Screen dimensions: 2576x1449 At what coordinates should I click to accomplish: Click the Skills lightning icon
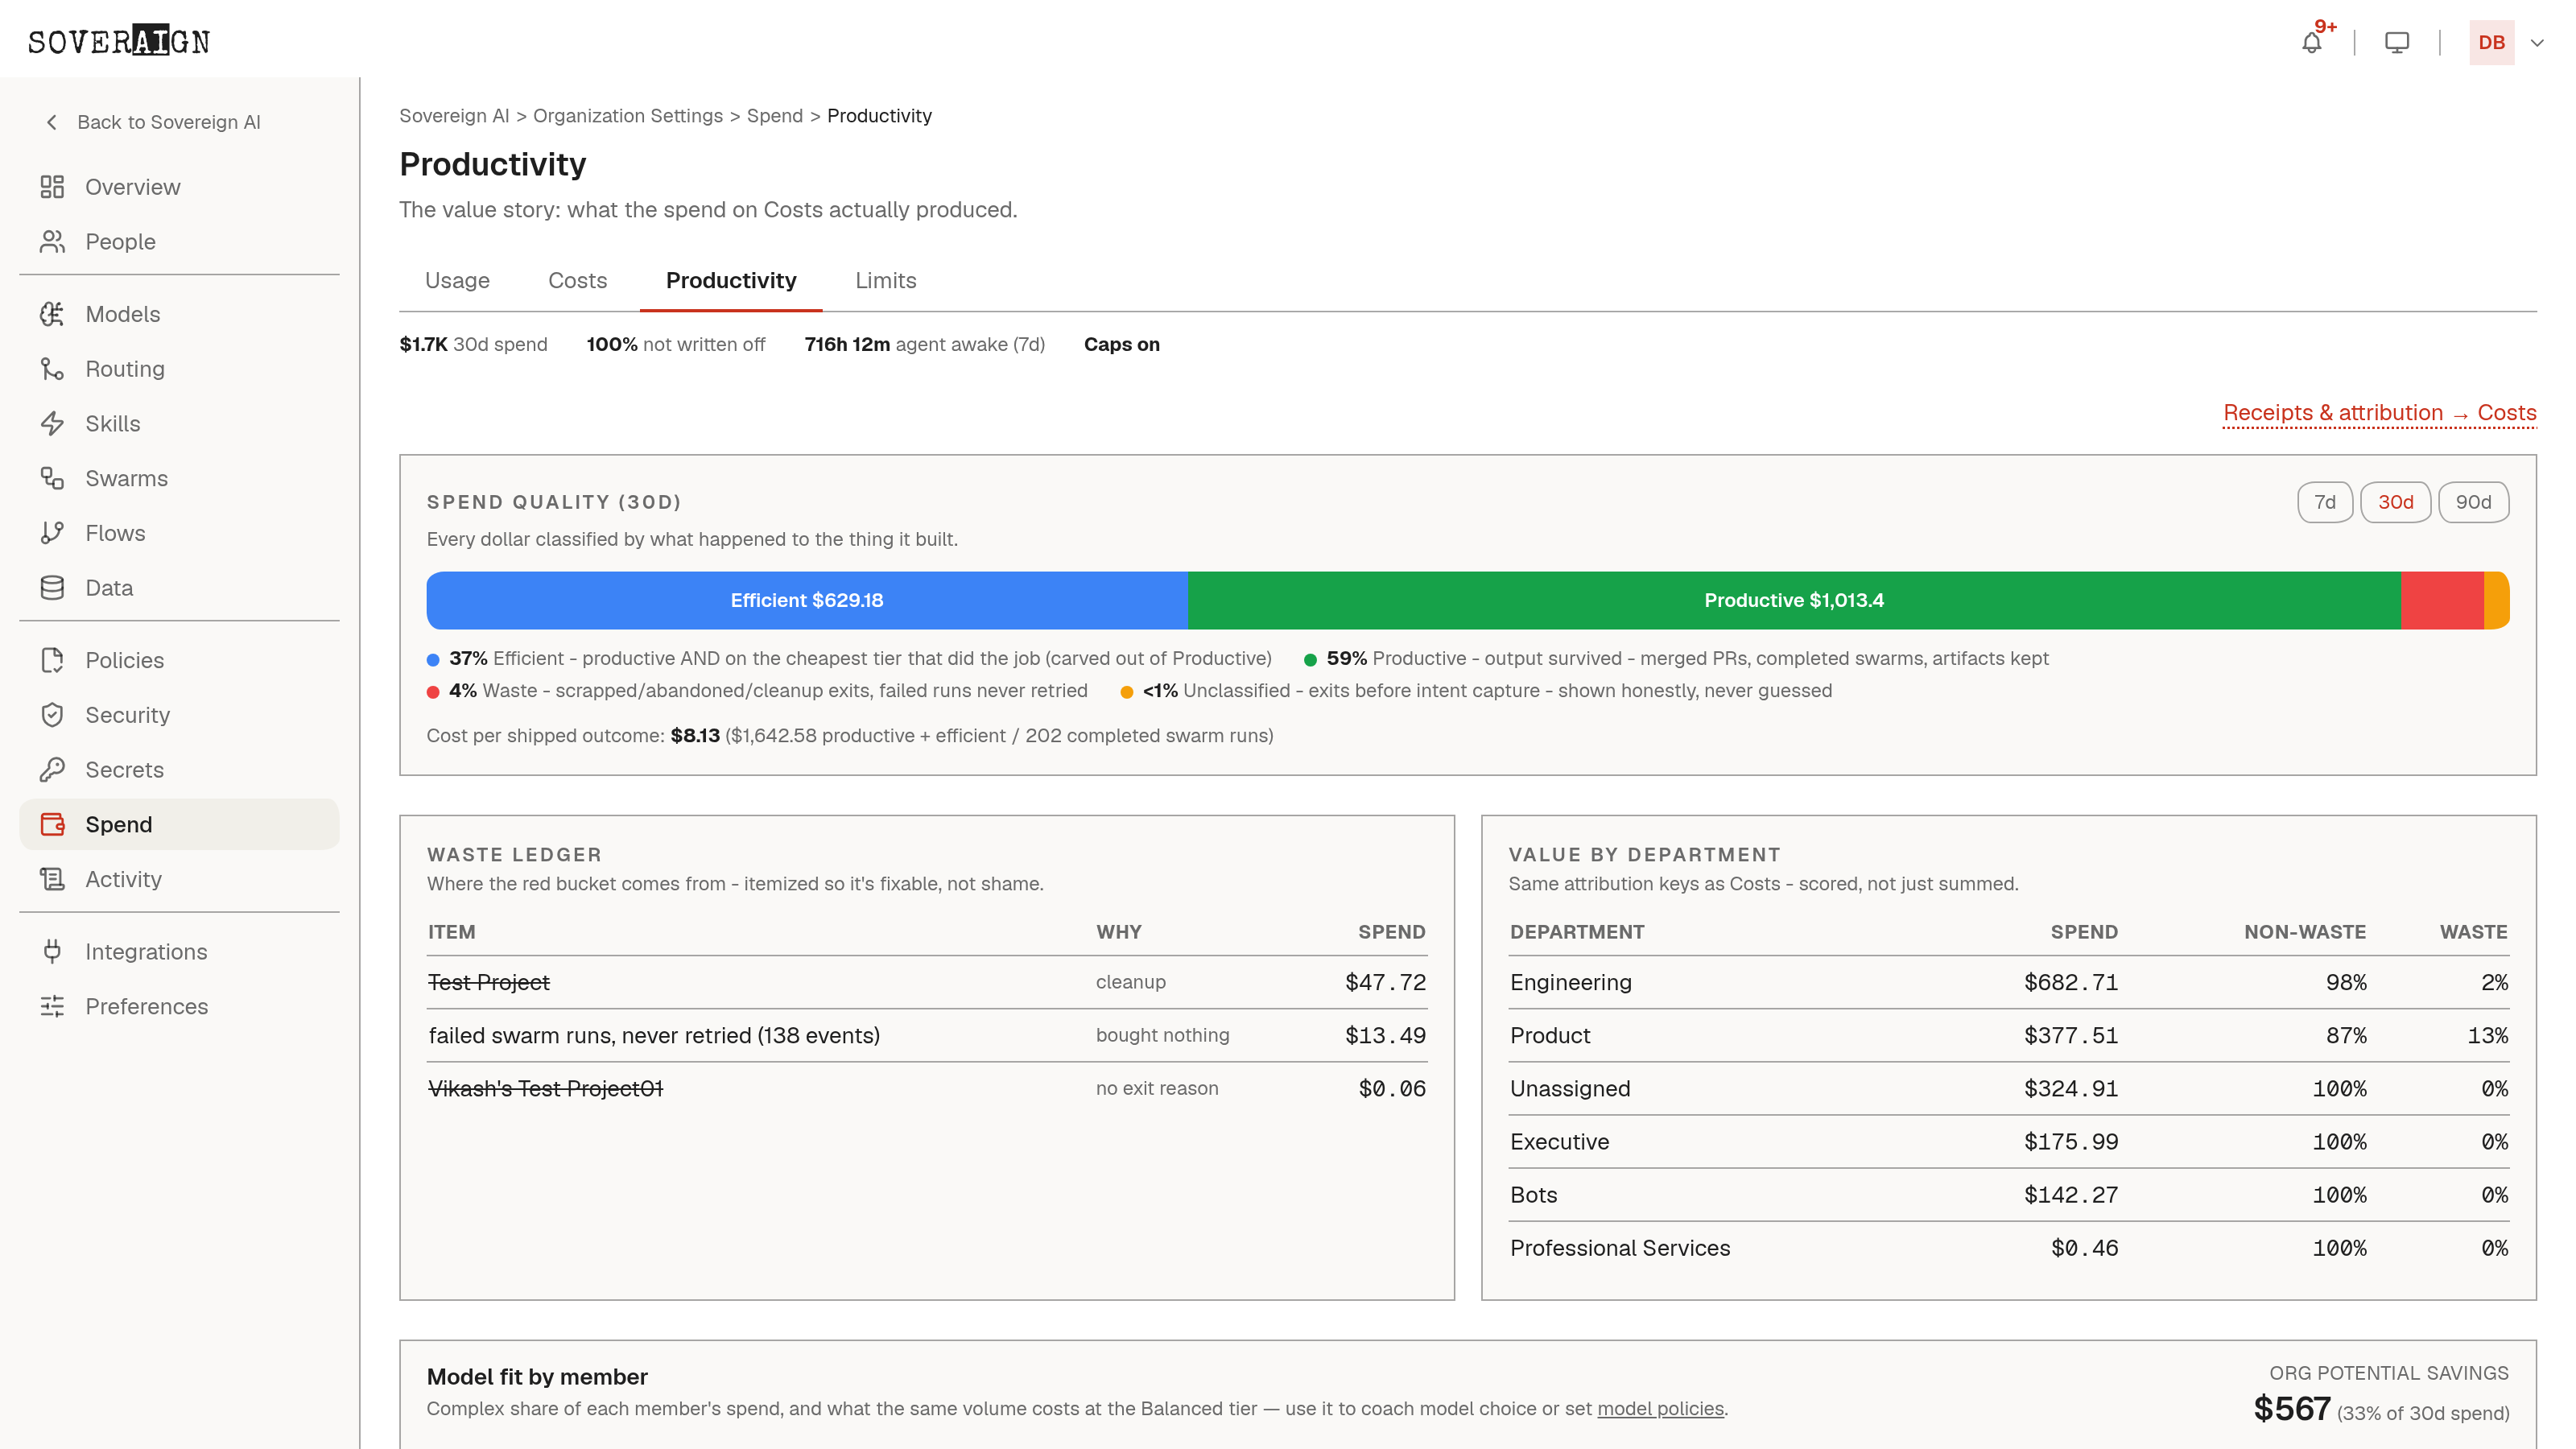(x=52, y=424)
